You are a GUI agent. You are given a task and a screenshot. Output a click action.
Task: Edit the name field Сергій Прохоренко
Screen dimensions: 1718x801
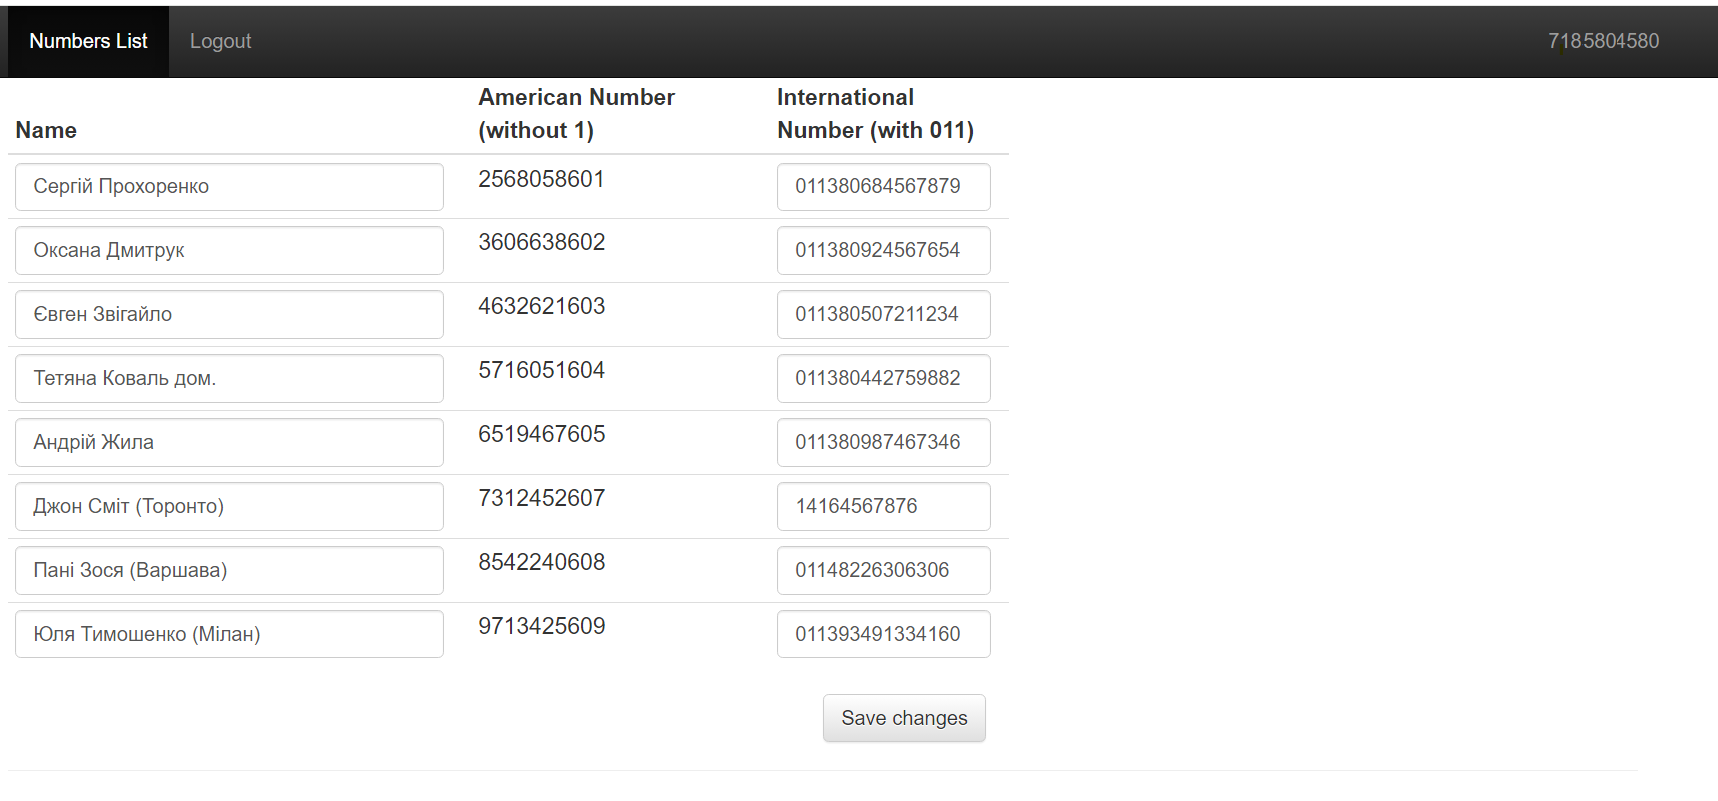pyautogui.click(x=229, y=187)
